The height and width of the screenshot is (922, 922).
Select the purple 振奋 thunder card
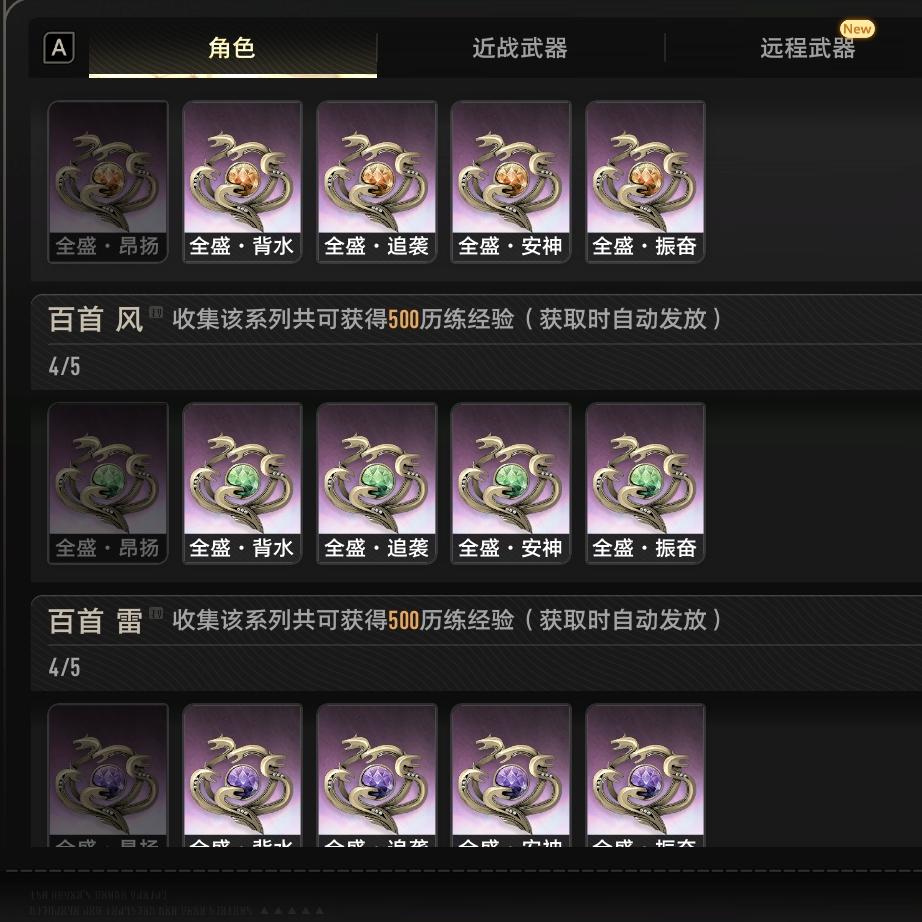(645, 775)
